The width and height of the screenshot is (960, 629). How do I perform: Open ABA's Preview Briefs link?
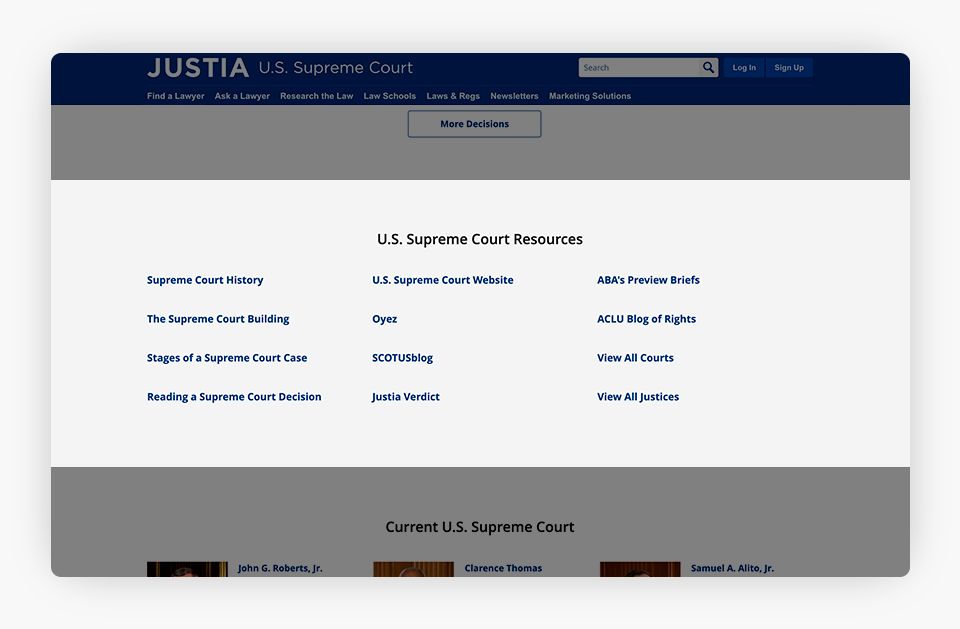648,280
